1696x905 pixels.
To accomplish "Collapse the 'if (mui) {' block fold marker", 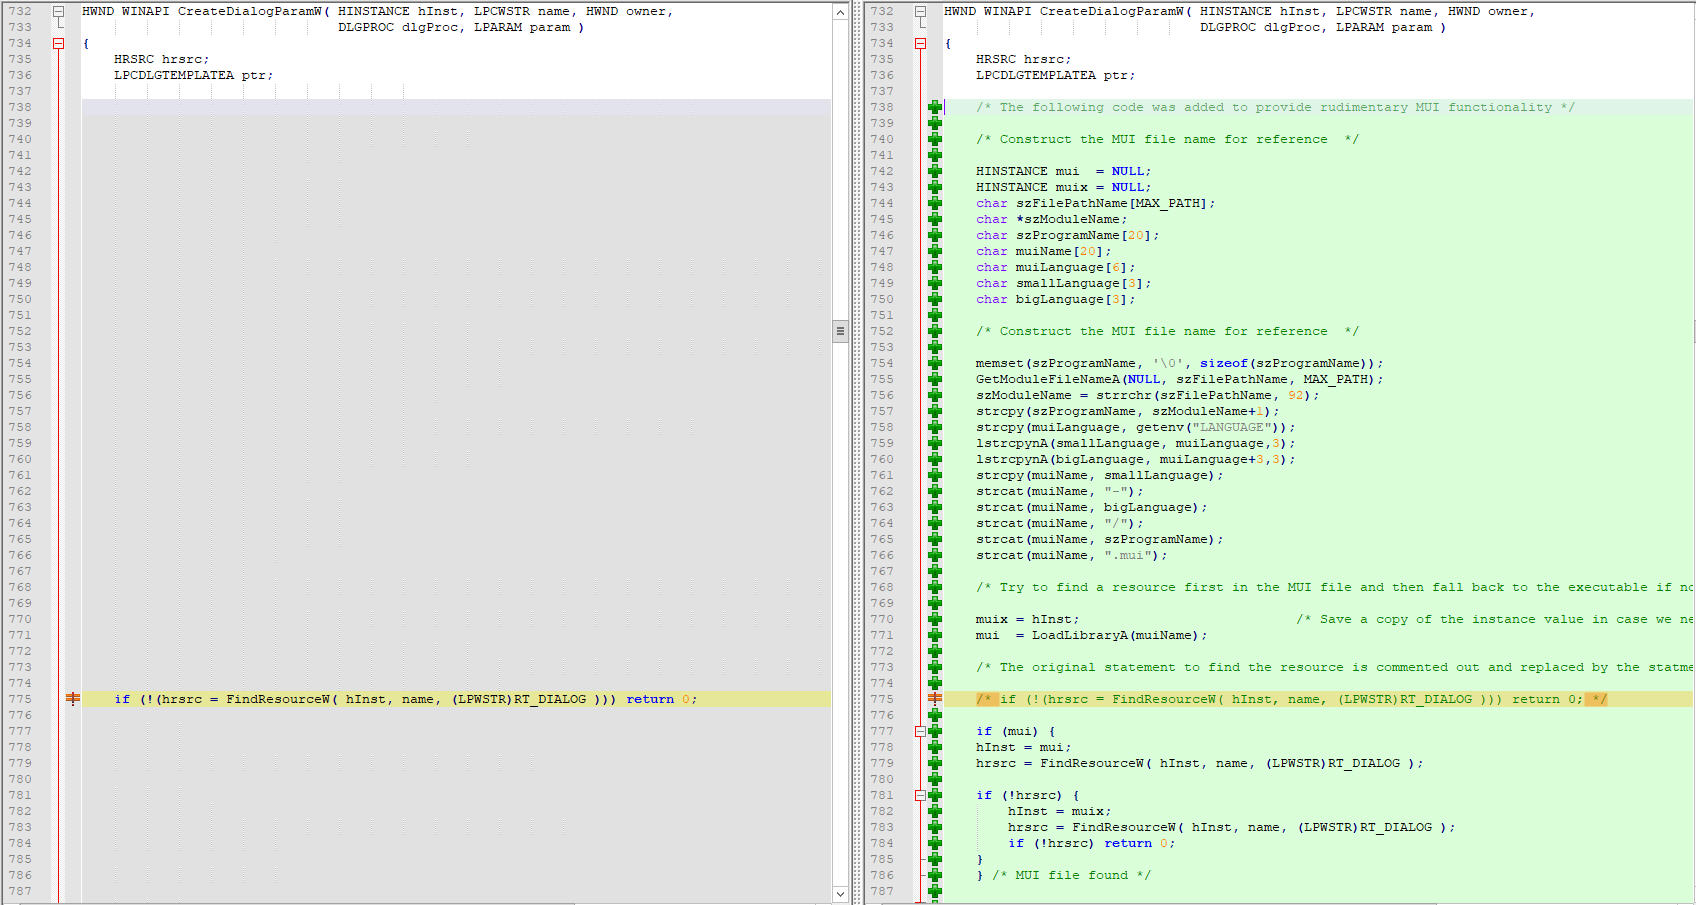I will coord(920,731).
